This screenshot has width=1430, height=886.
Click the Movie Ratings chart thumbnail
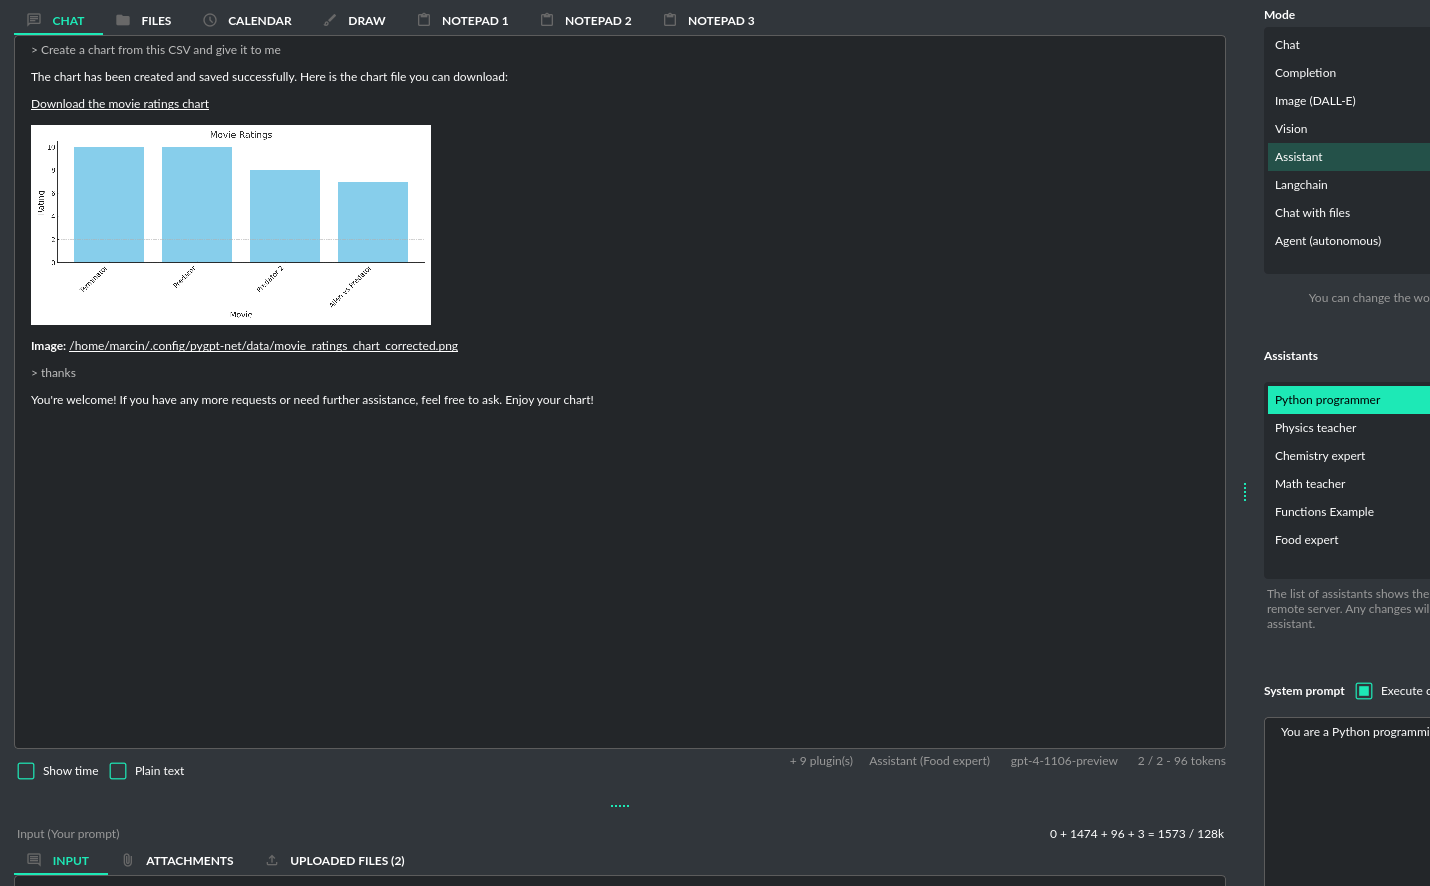[231, 224]
